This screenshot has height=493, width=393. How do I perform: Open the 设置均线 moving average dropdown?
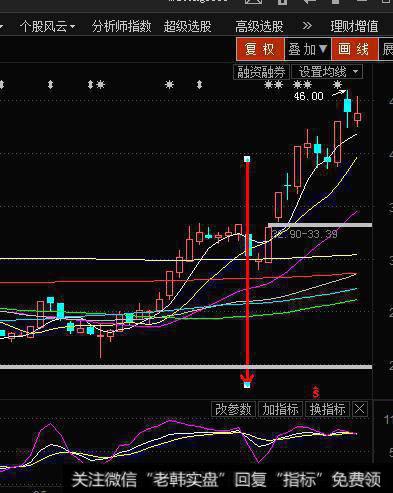click(x=327, y=72)
